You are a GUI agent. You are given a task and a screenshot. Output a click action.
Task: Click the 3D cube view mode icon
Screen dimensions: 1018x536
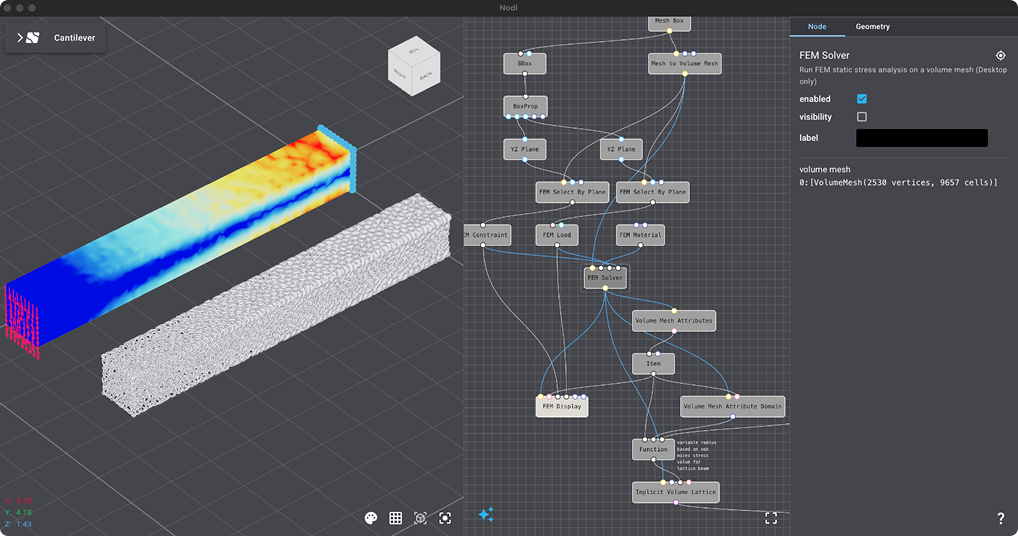click(x=420, y=518)
